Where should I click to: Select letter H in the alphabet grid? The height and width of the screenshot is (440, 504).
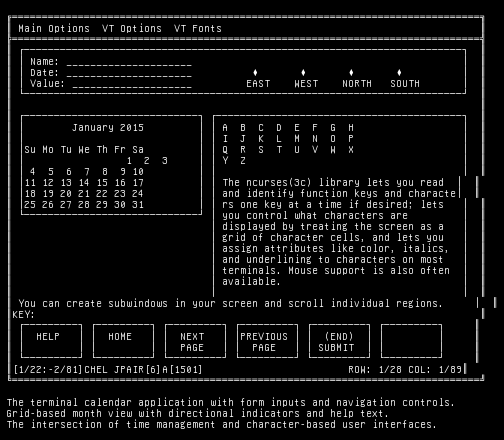[x=351, y=128]
